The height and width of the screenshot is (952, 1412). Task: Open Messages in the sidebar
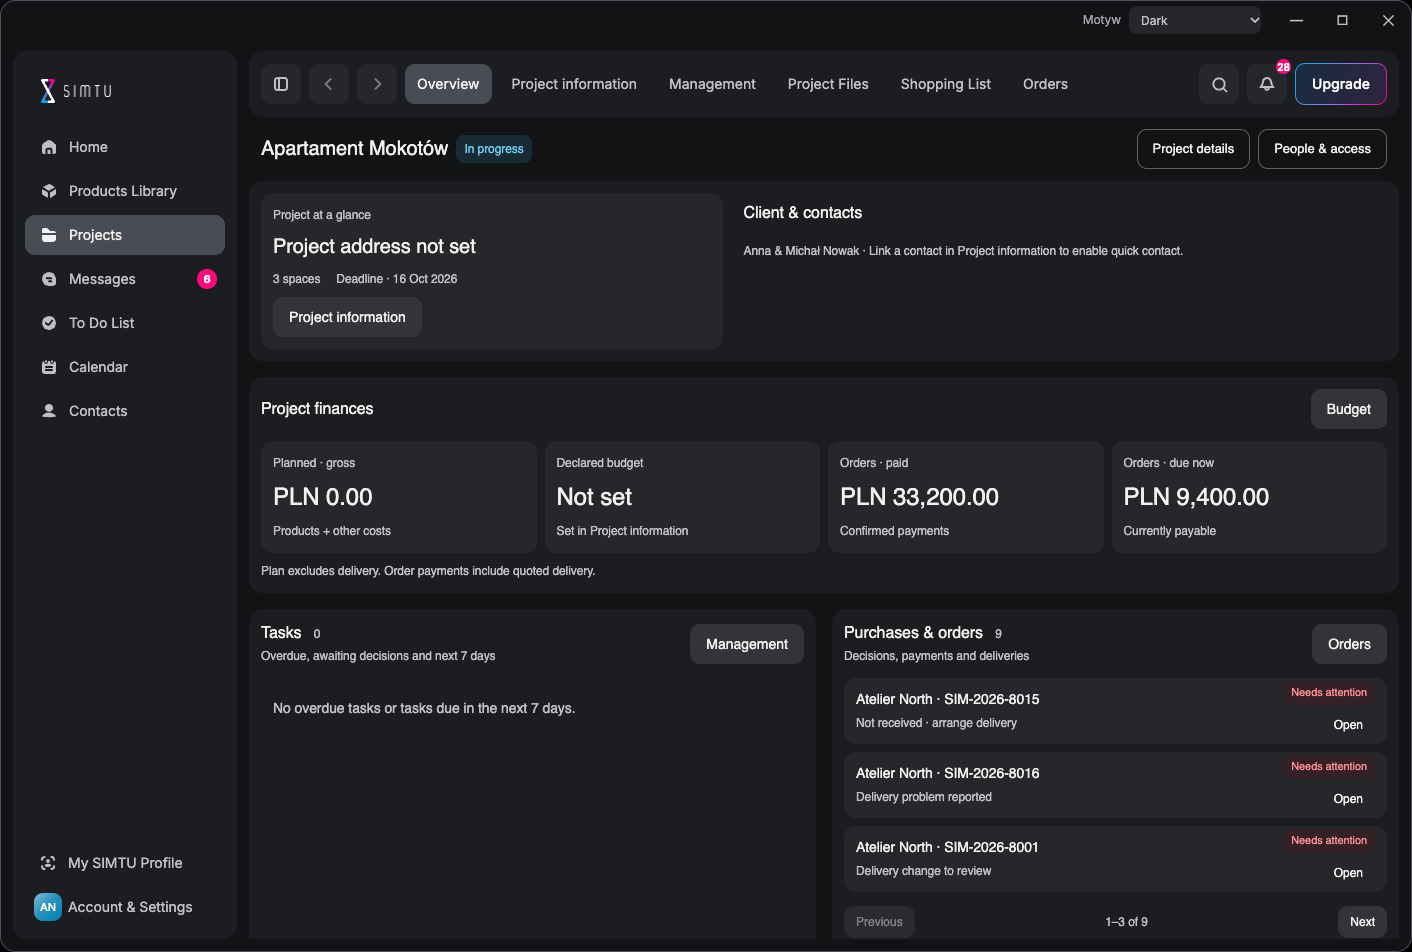[x=125, y=279]
